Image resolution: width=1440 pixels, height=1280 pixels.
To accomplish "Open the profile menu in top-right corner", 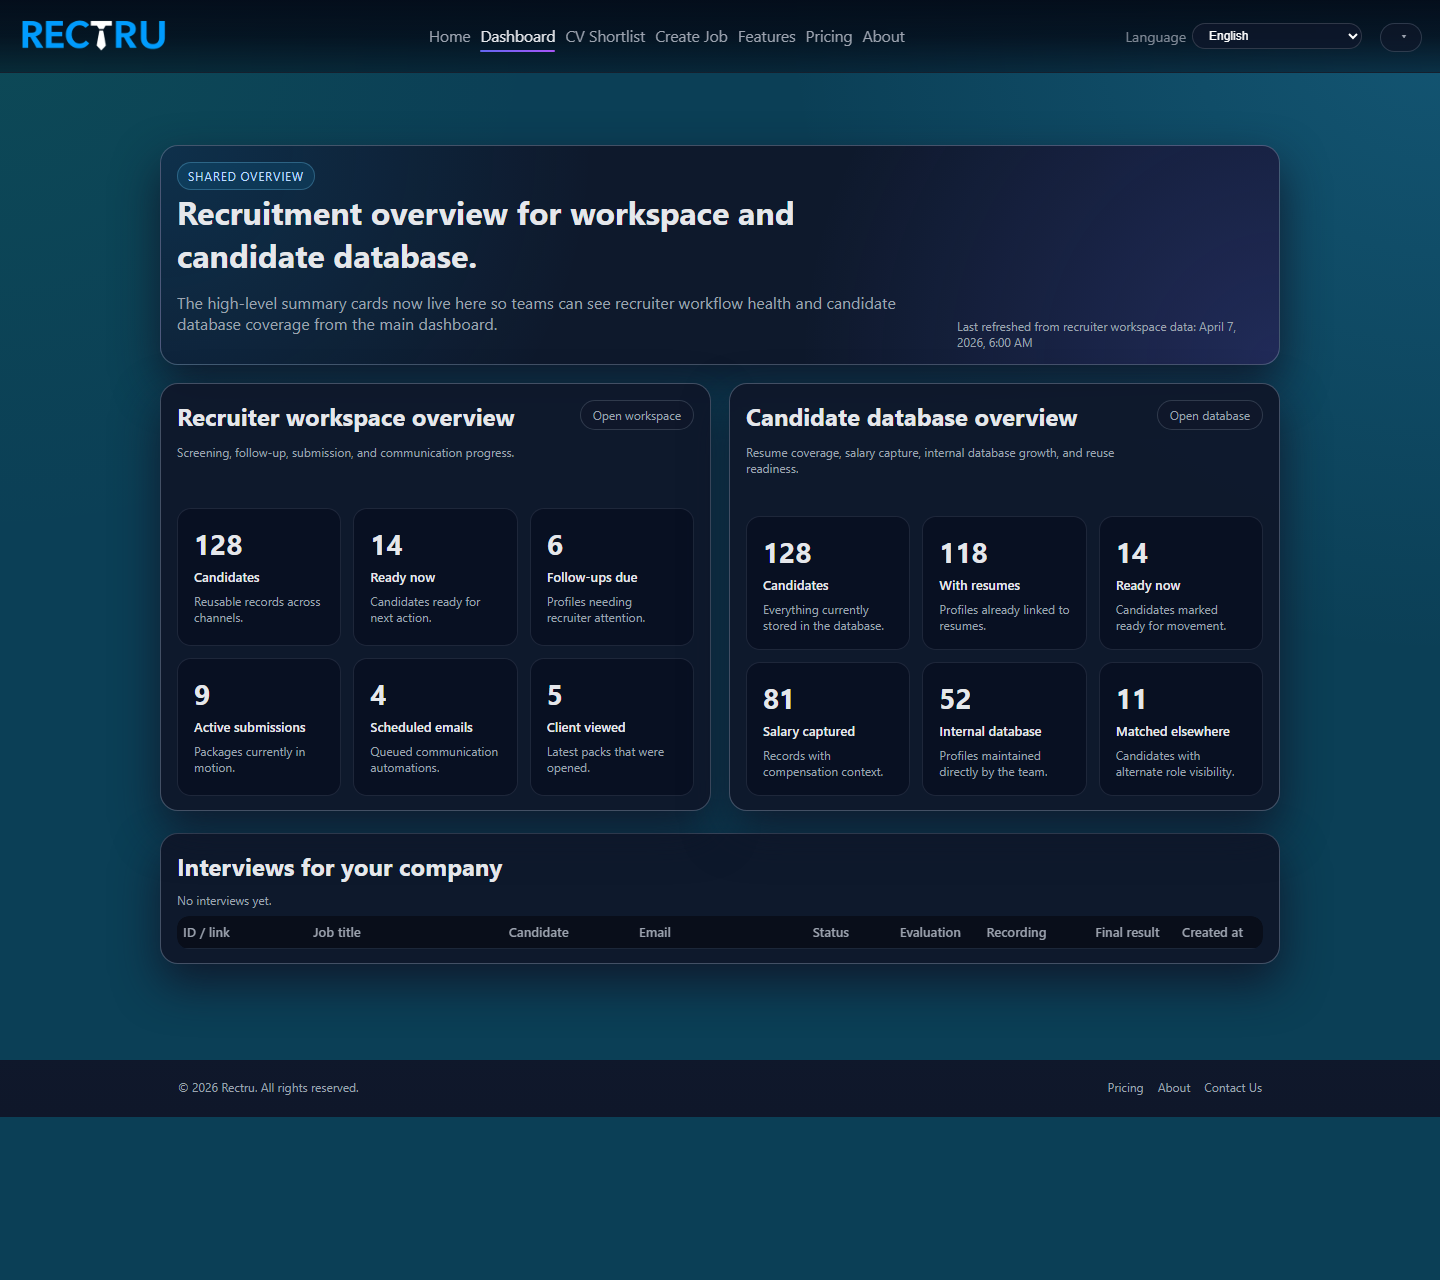I will tap(1400, 37).
